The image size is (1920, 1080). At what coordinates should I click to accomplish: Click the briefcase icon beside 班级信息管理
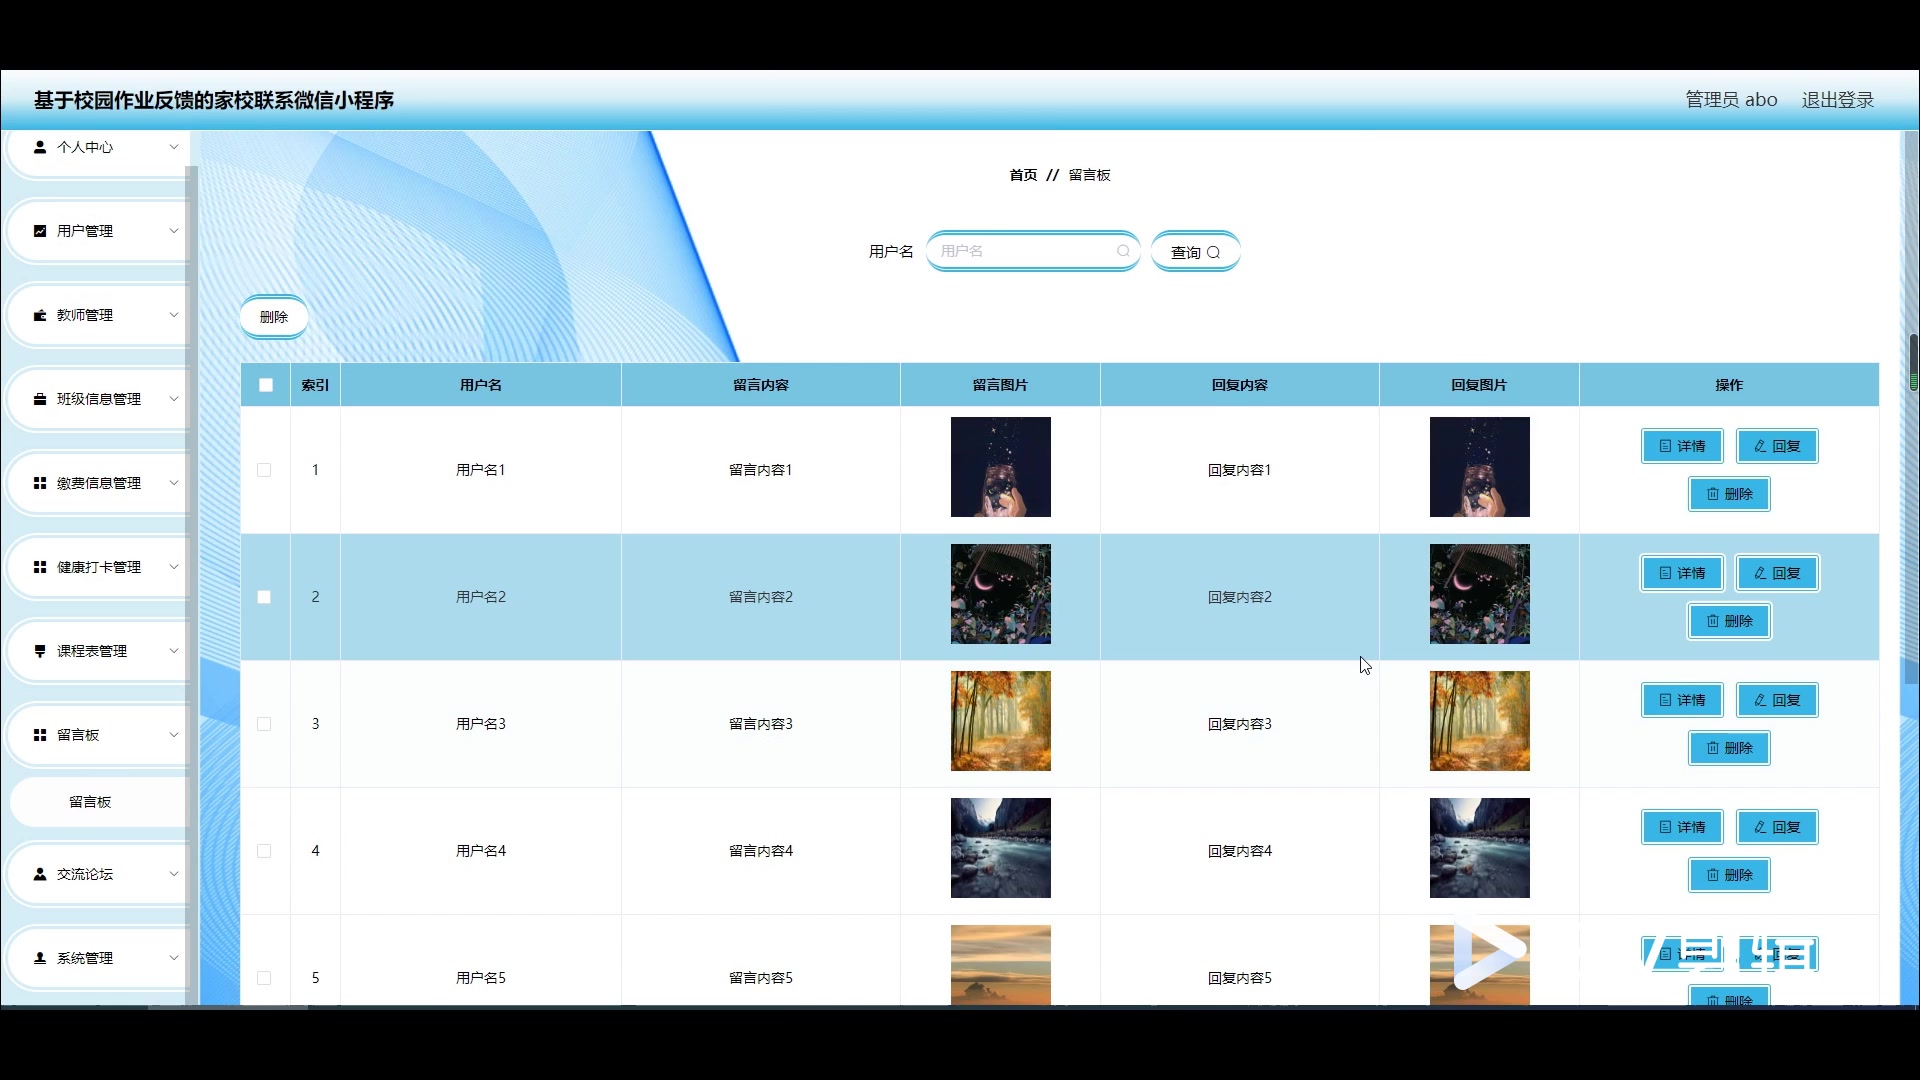click(x=40, y=399)
